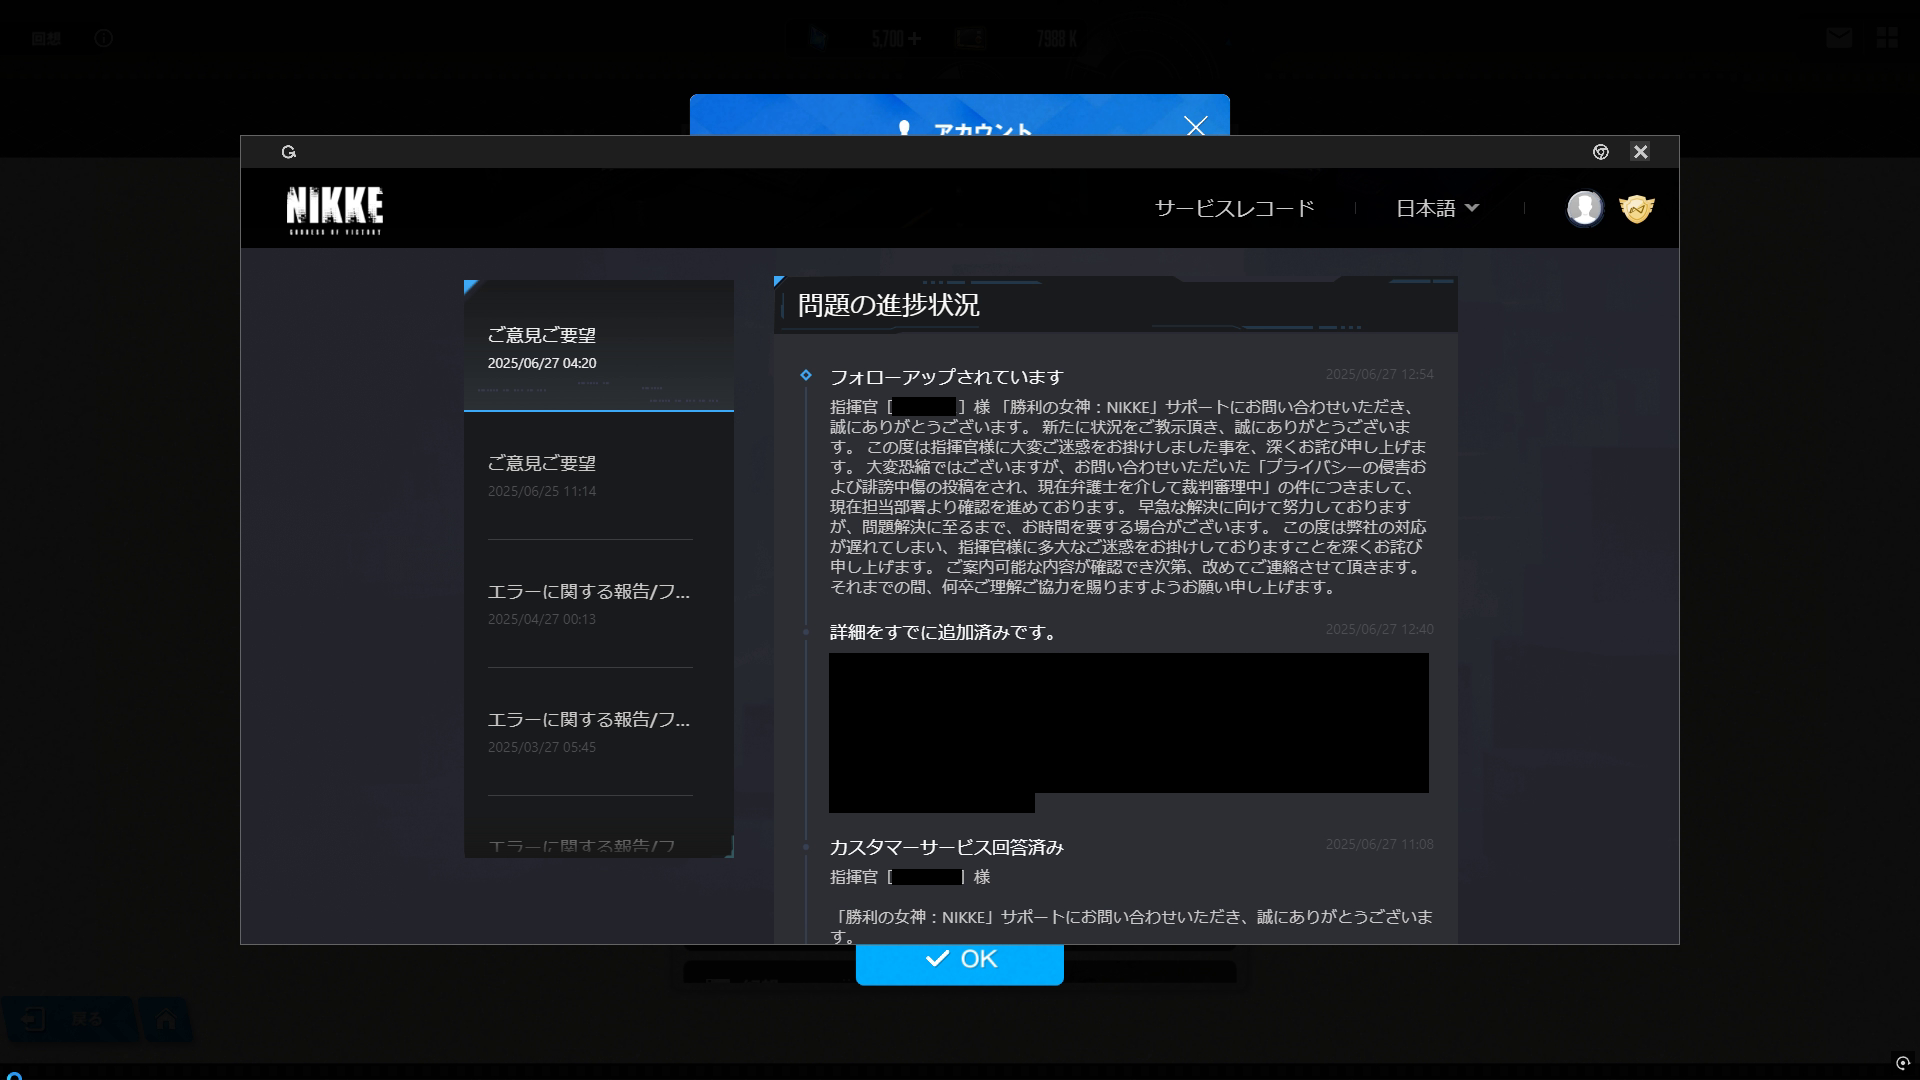Click the NIKKE logo in the header
Viewport: 1920px width, 1080px height.
coord(334,210)
